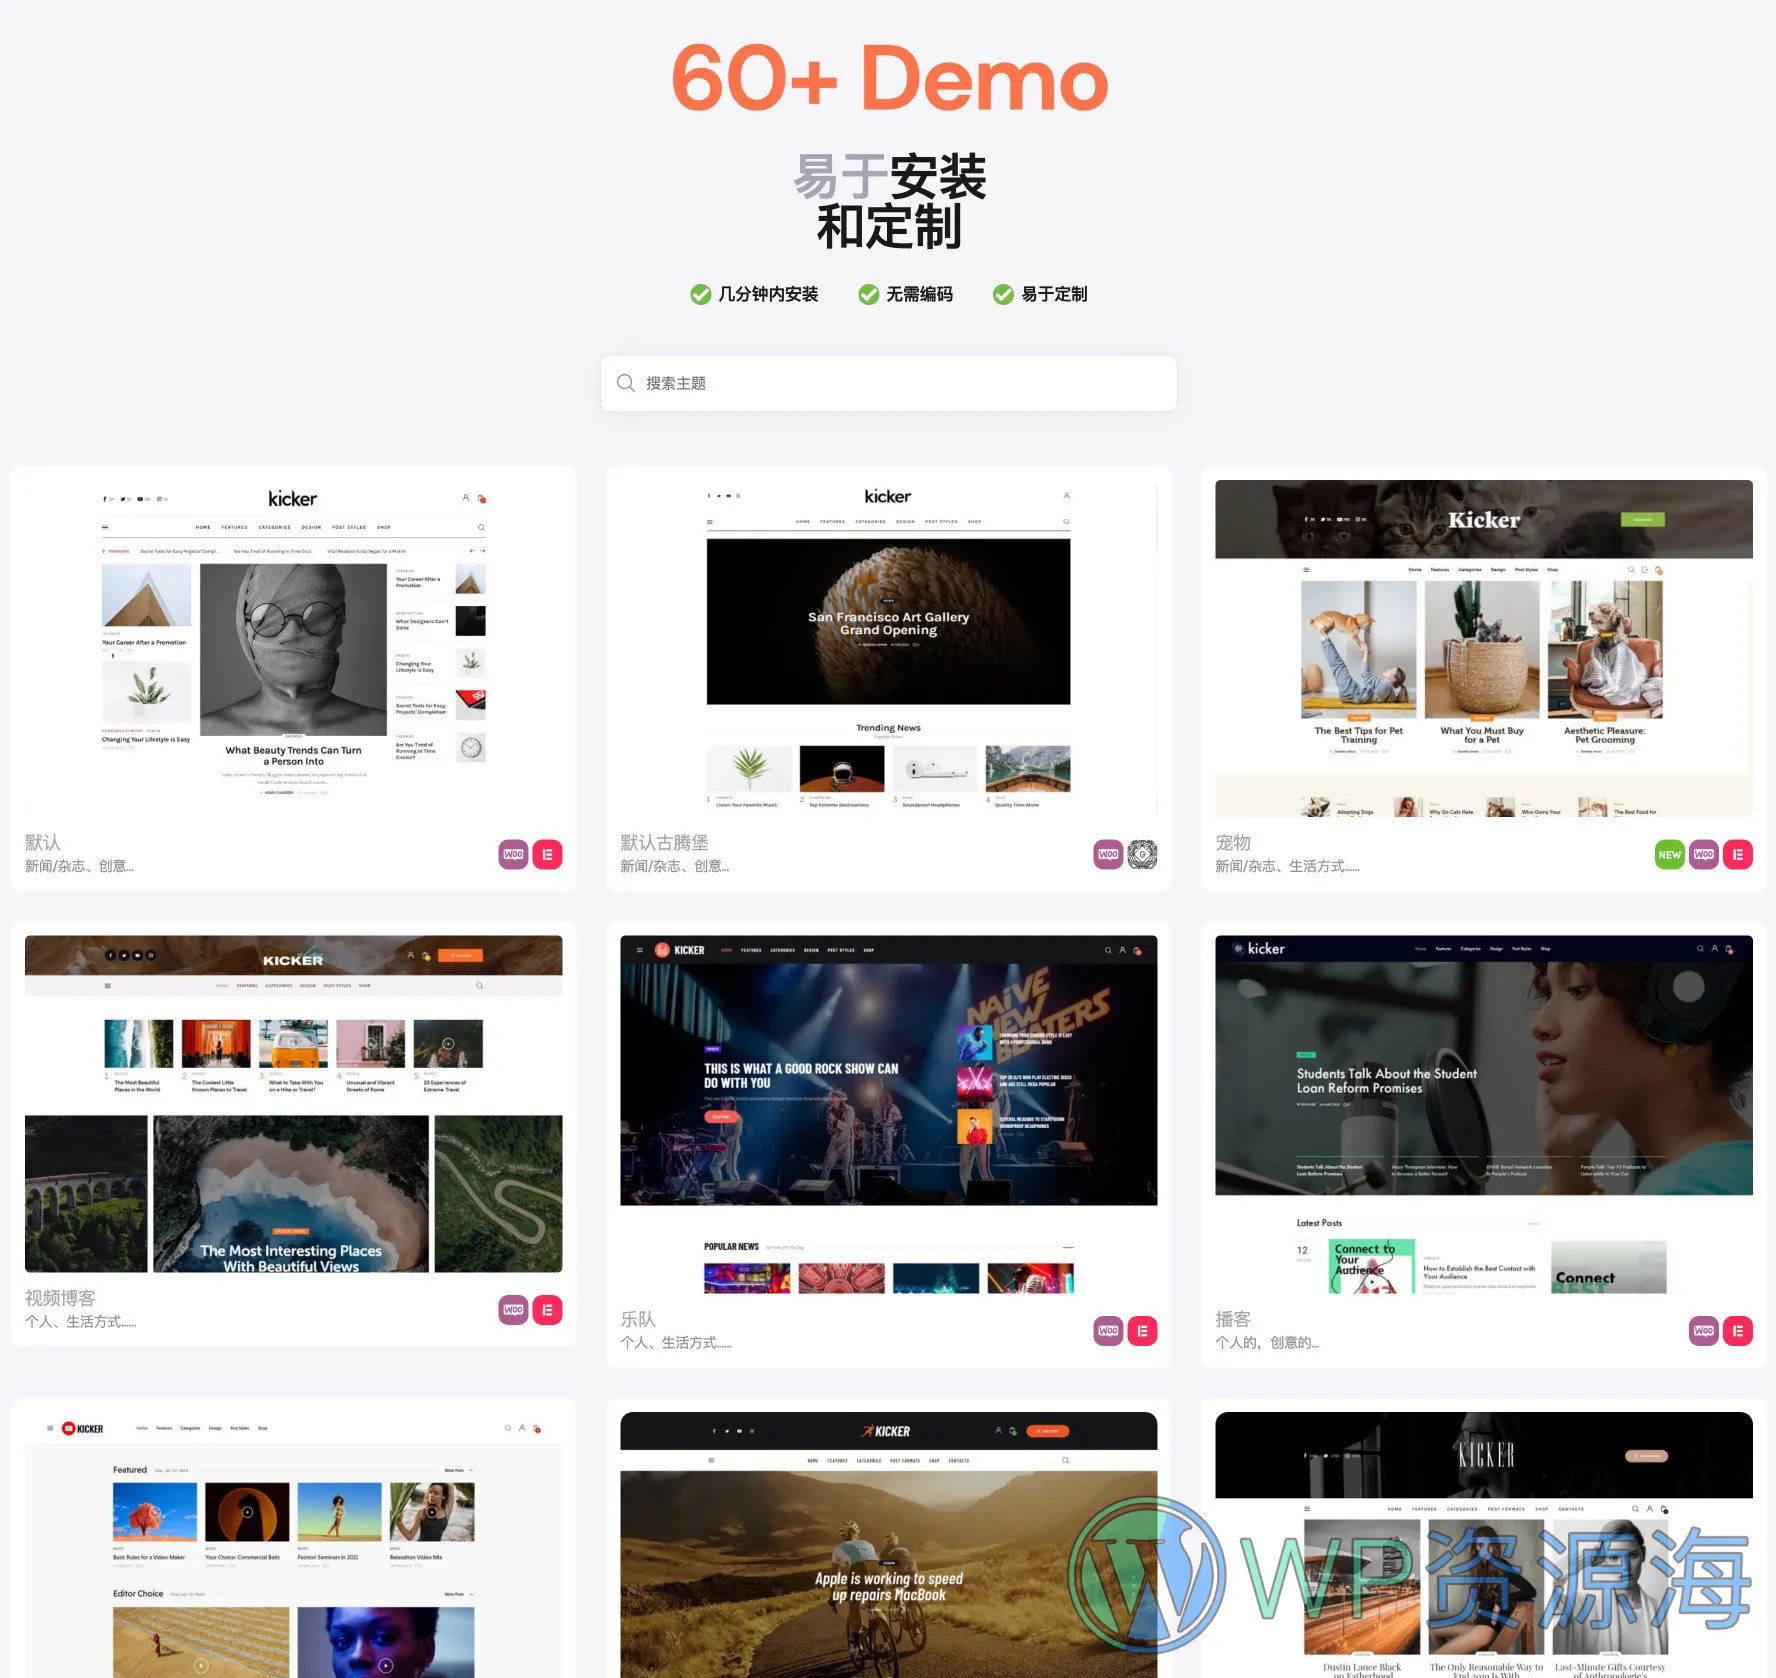The image size is (1776, 1678).
Task: Click WooCommerce badge on 视频博客 card
Action: coord(513,1310)
